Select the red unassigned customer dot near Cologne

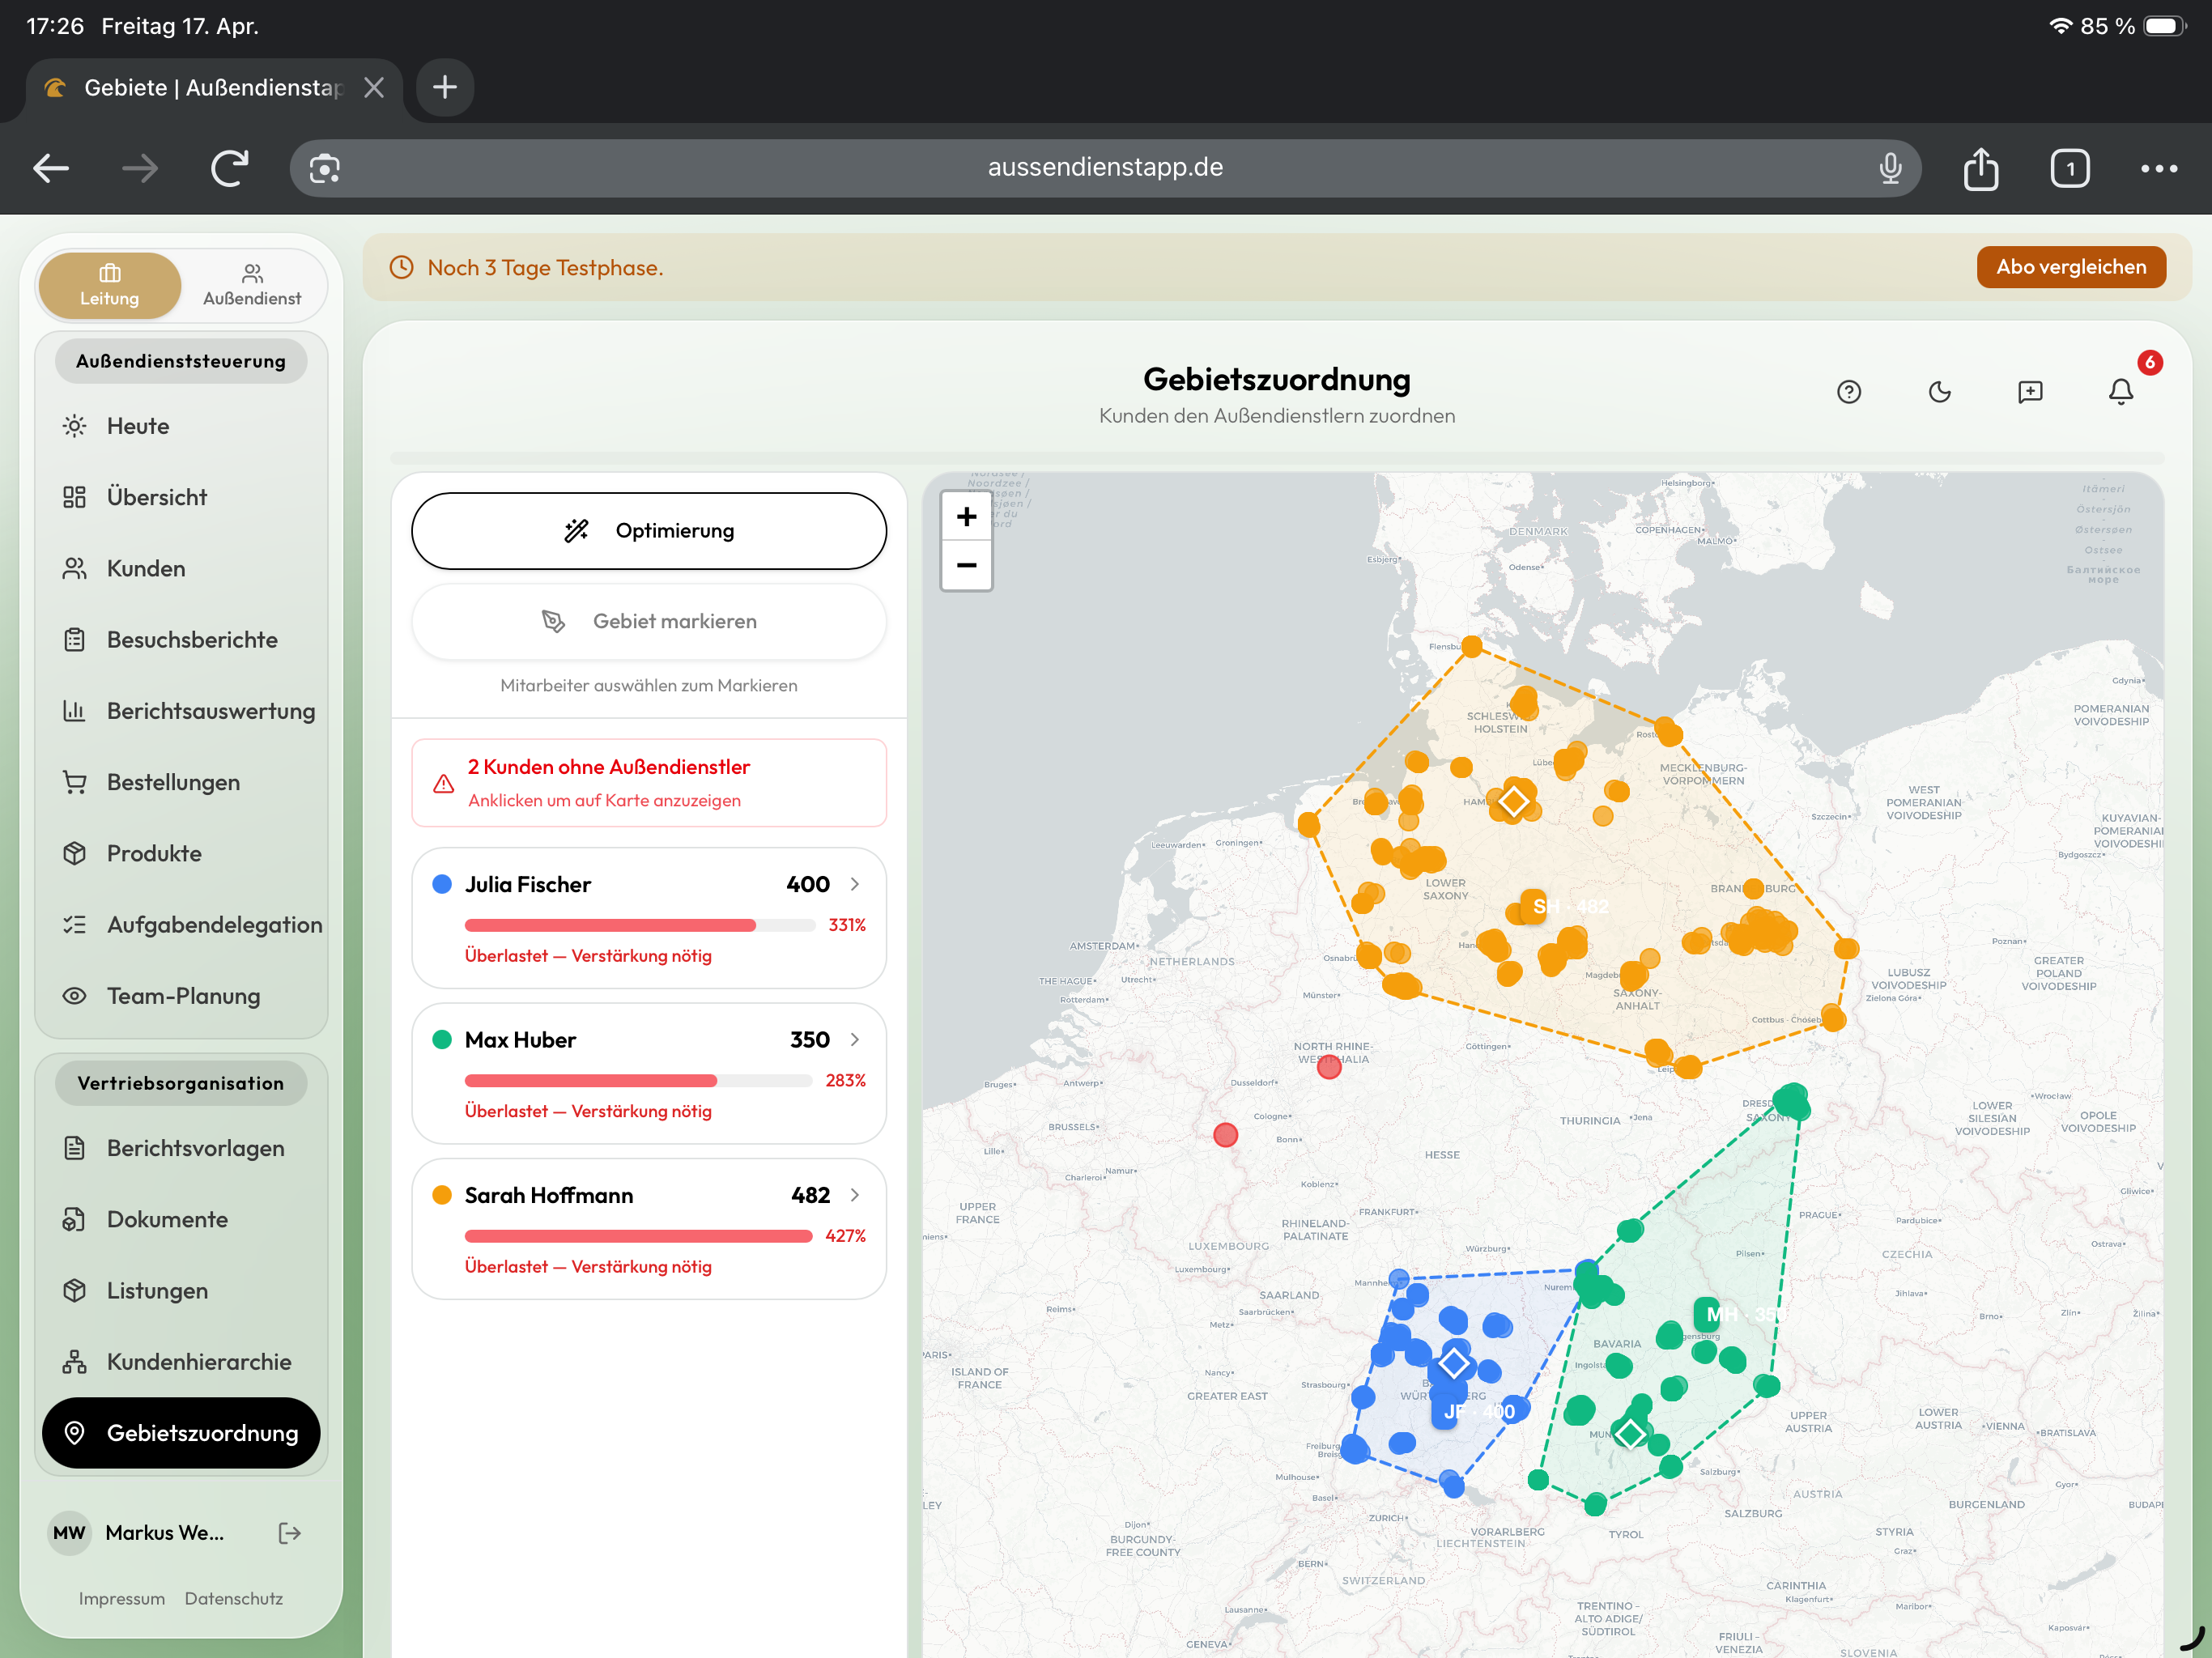click(x=1225, y=1135)
